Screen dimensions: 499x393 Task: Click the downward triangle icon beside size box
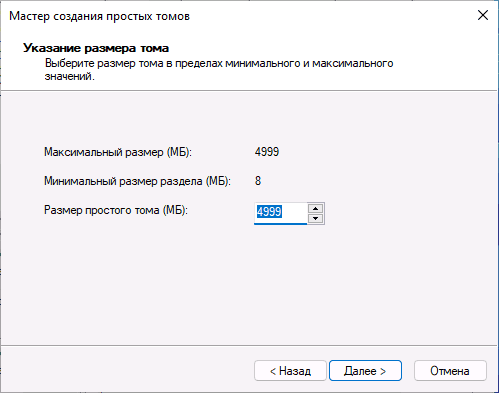coord(315,218)
